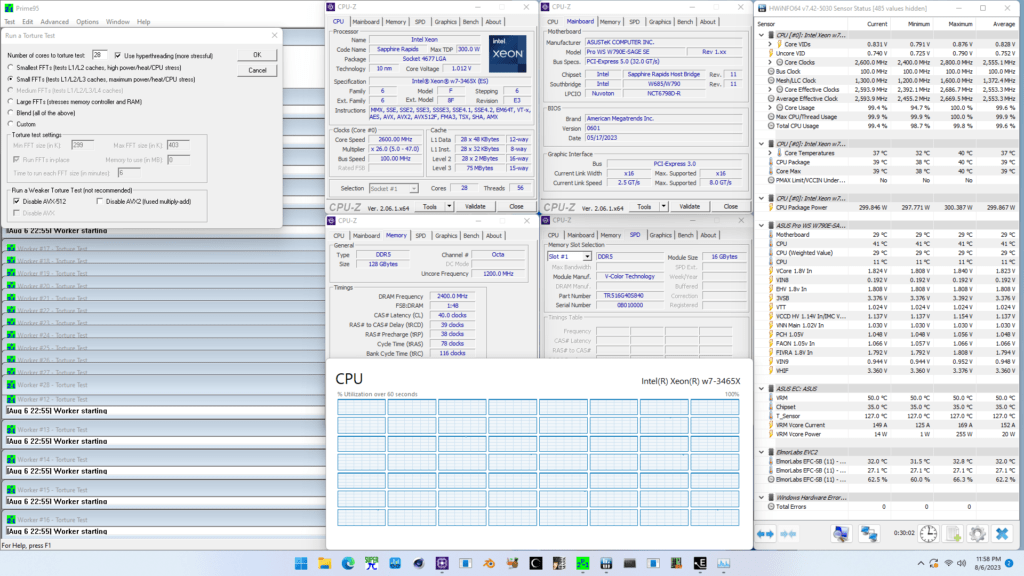
Task: Click Validate in CPU-Z mainboard window
Action: [689, 206]
